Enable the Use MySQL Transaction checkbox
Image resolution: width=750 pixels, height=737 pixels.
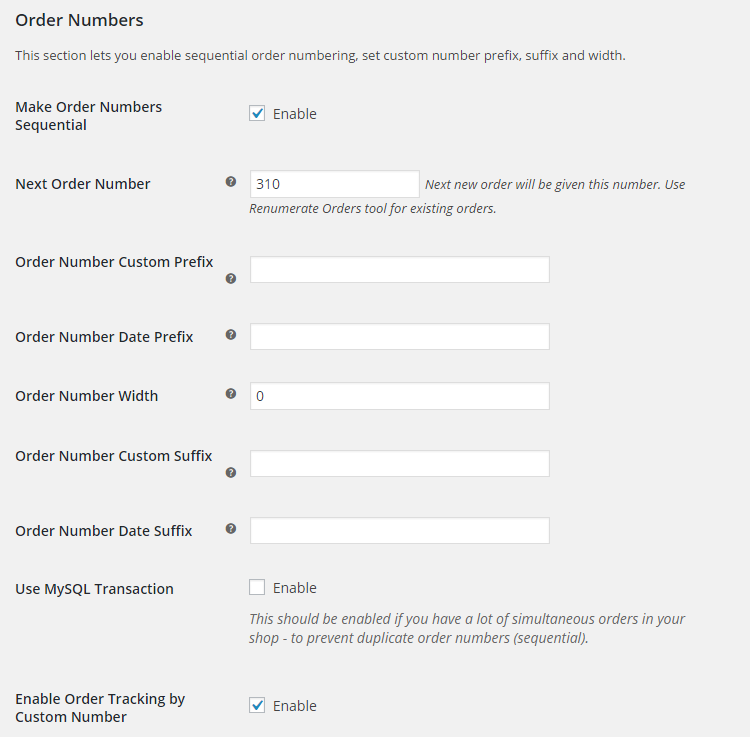[257, 587]
